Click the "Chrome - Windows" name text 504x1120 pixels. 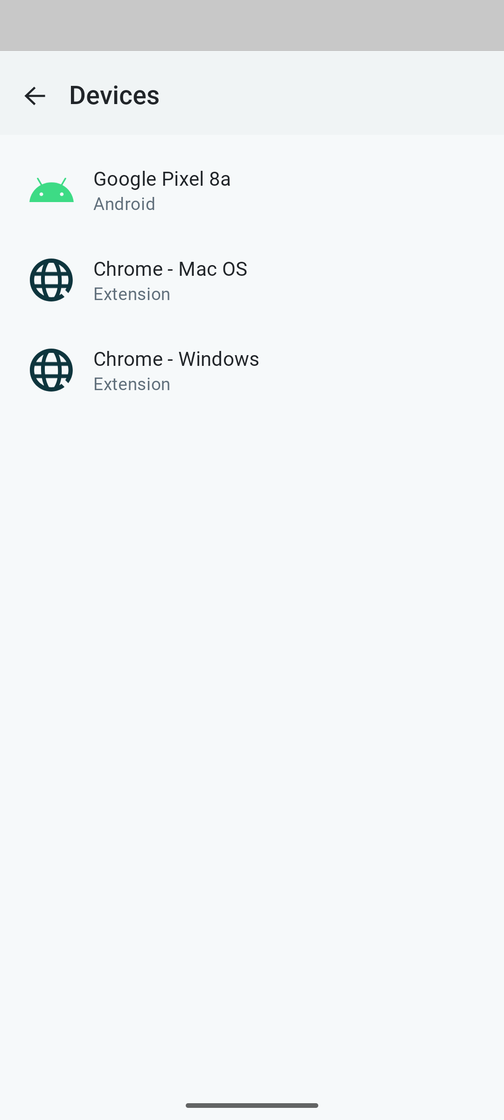(176, 359)
